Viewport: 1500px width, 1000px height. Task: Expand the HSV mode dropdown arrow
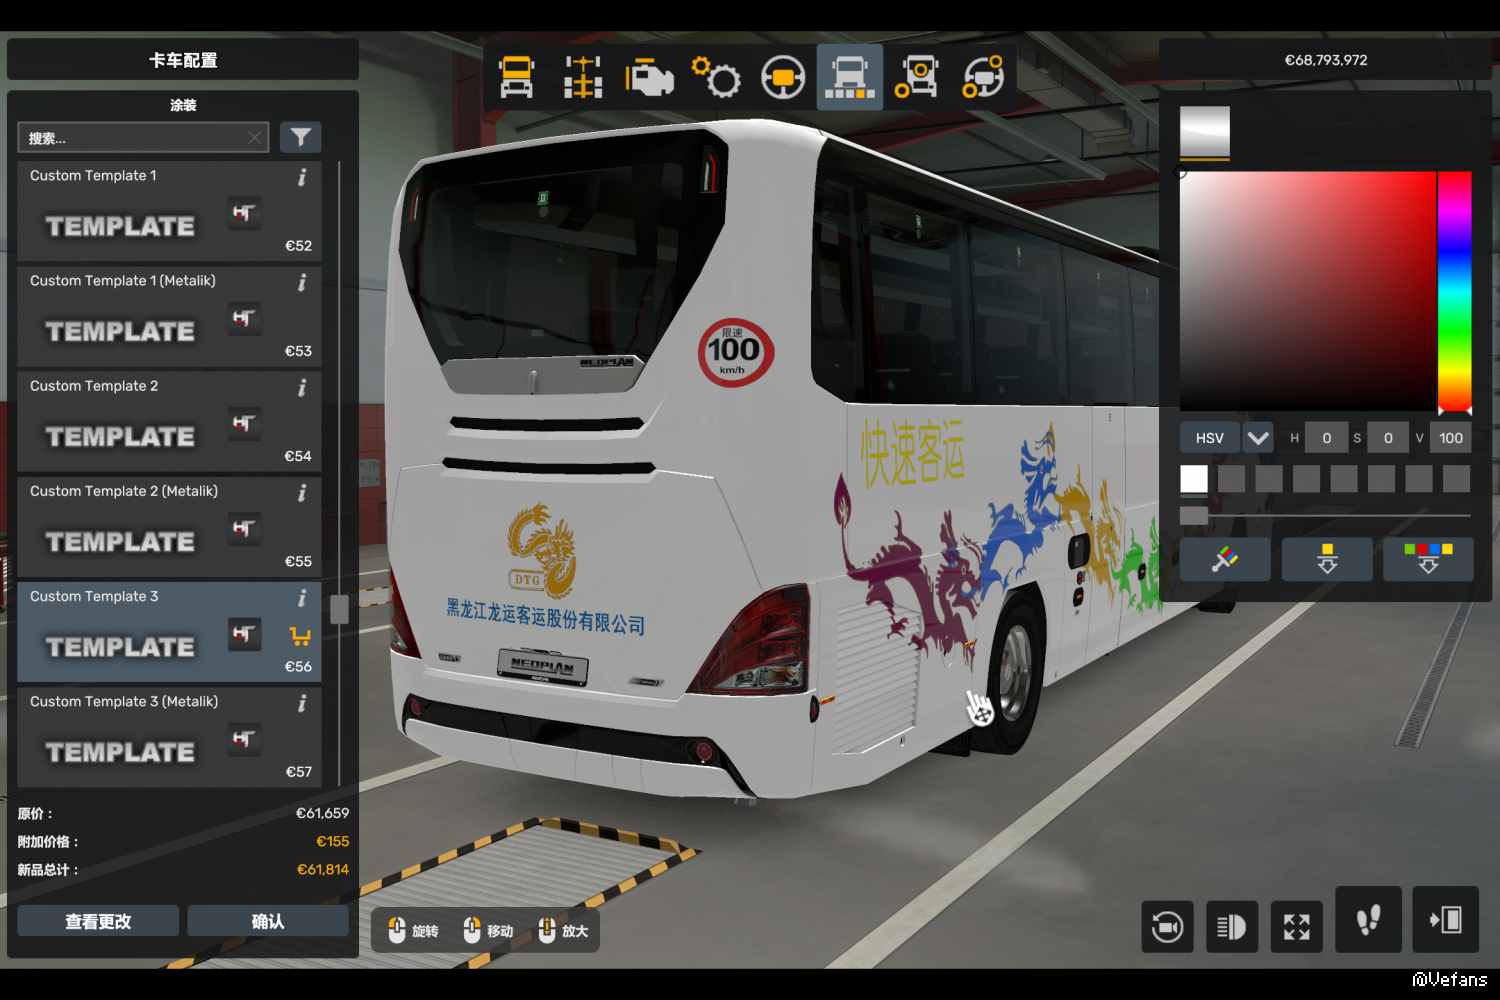tap(1258, 438)
